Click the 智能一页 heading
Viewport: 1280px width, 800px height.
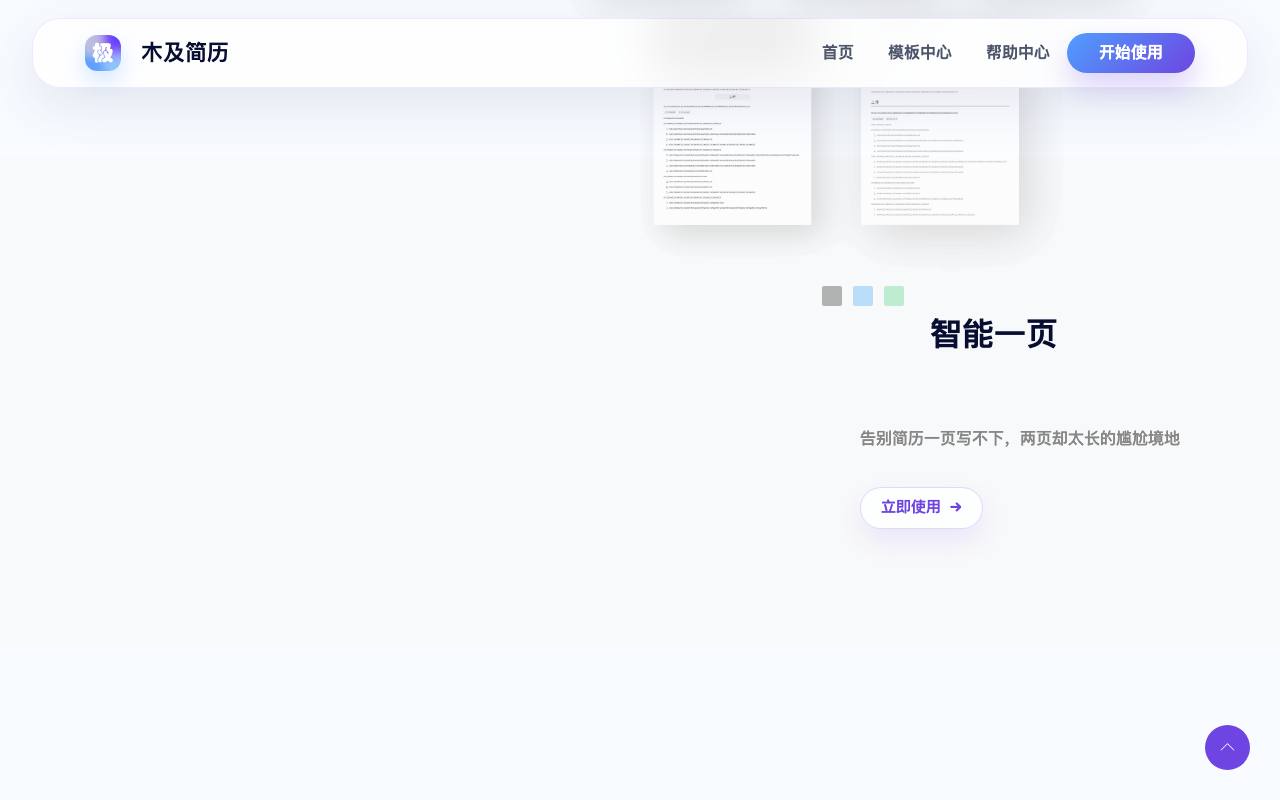[993, 334]
